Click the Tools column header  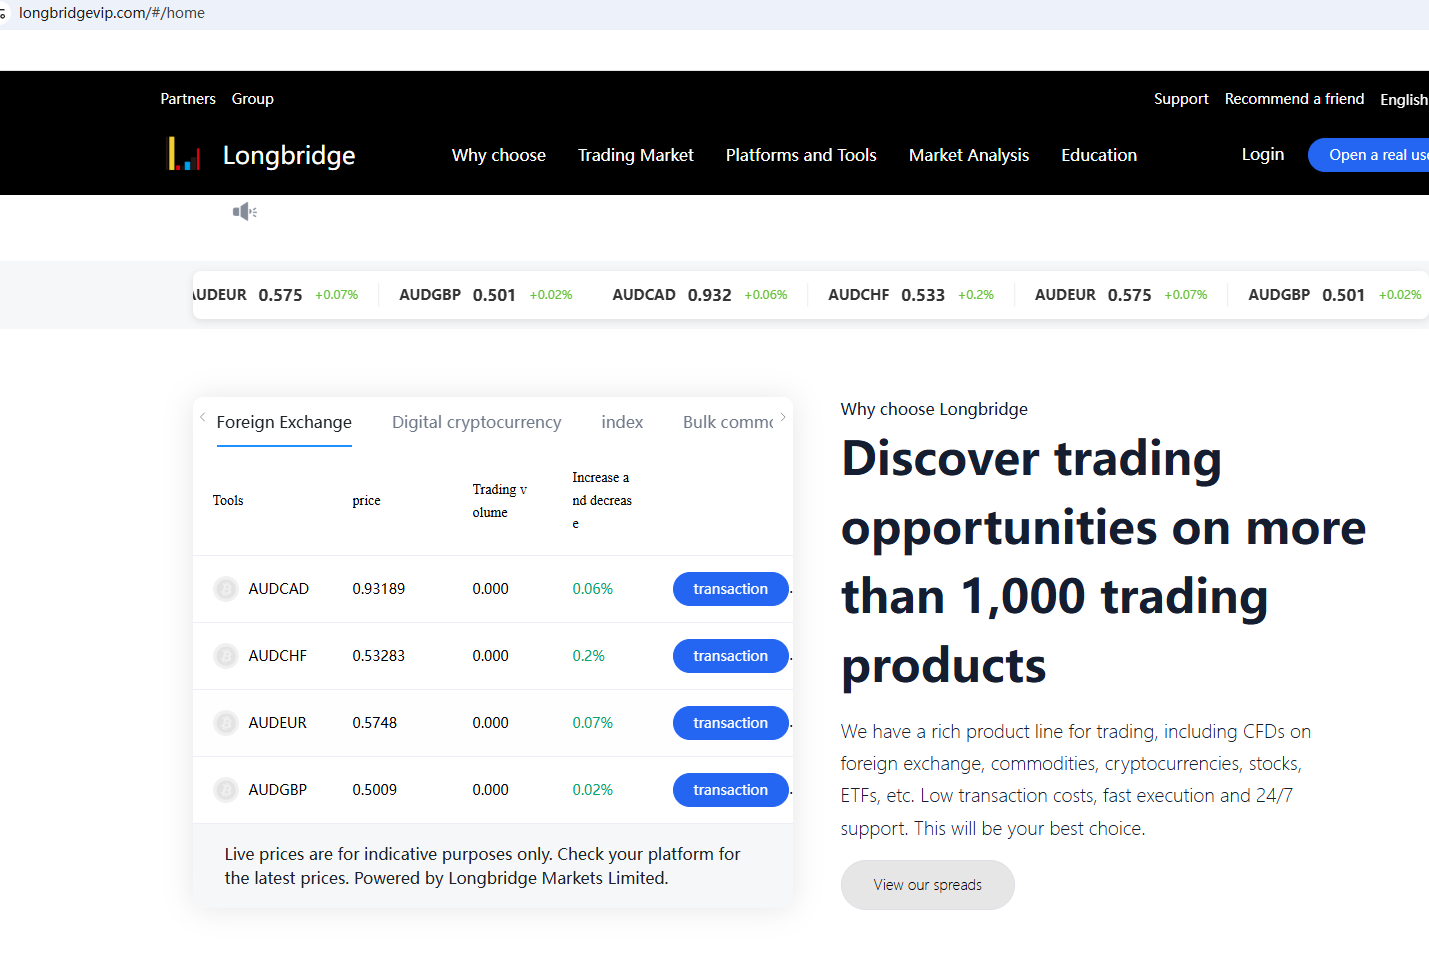click(x=228, y=501)
